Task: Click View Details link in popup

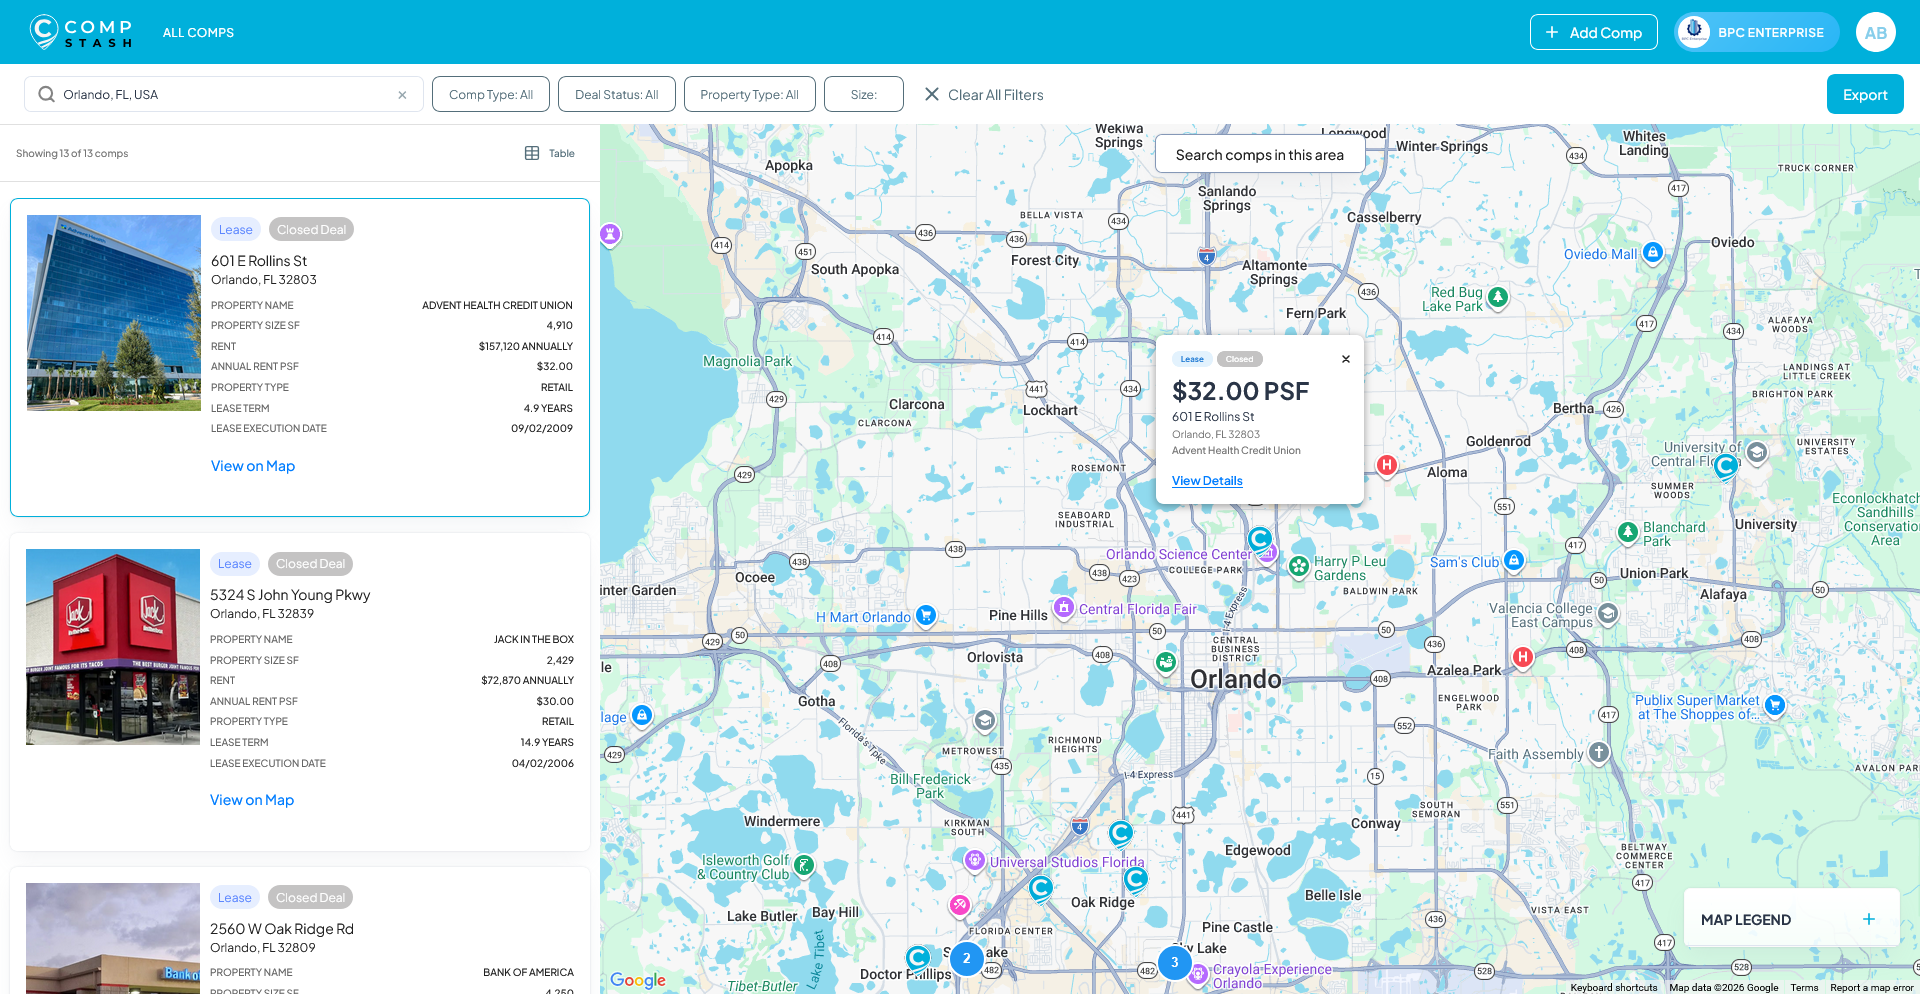Action: pyautogui.click(x=1207, y=481)
